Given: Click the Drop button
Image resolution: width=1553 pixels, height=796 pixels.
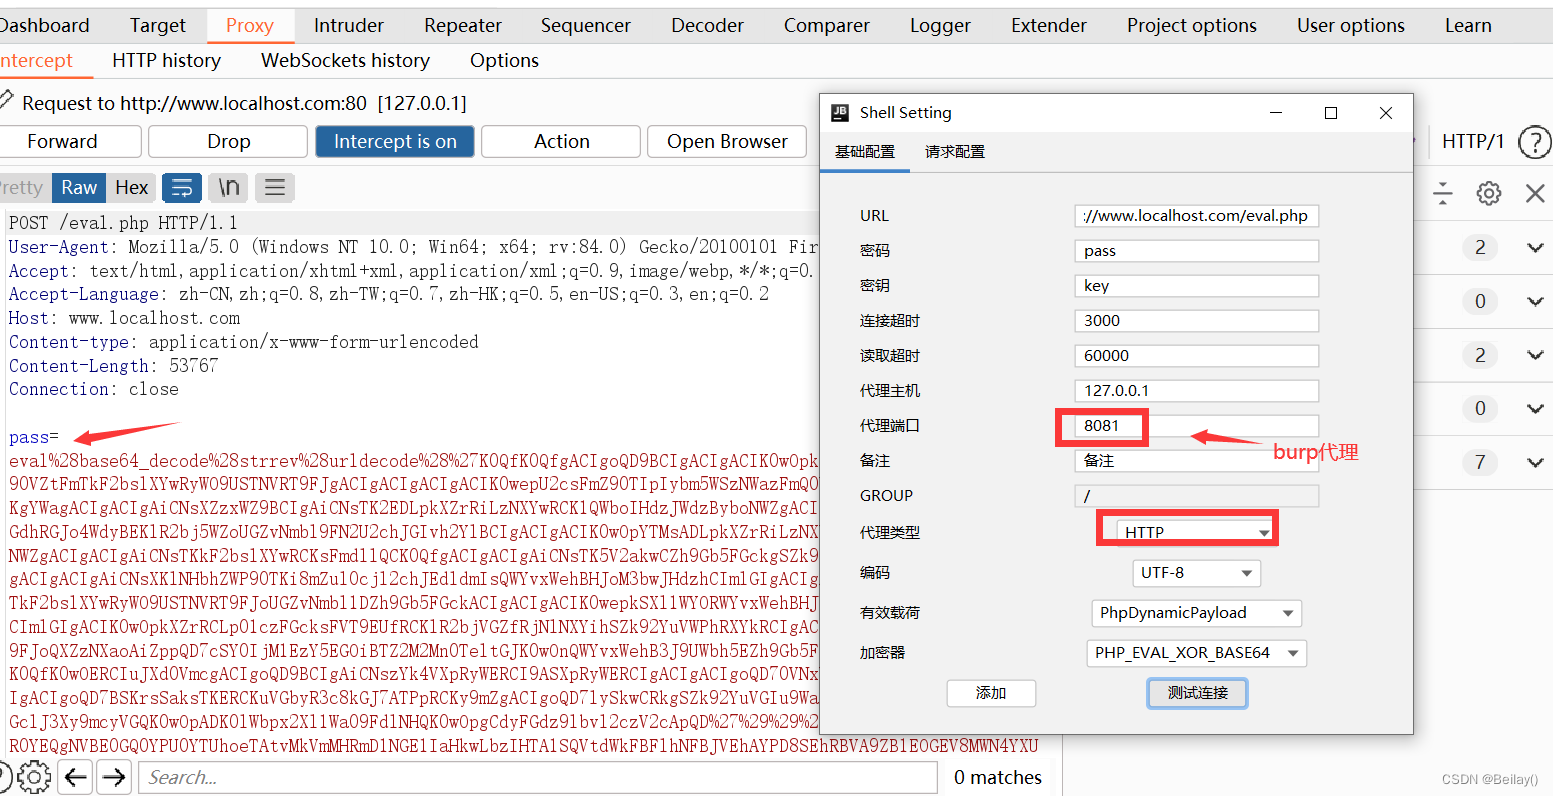Looking at the screenshot, I should 228,141.
